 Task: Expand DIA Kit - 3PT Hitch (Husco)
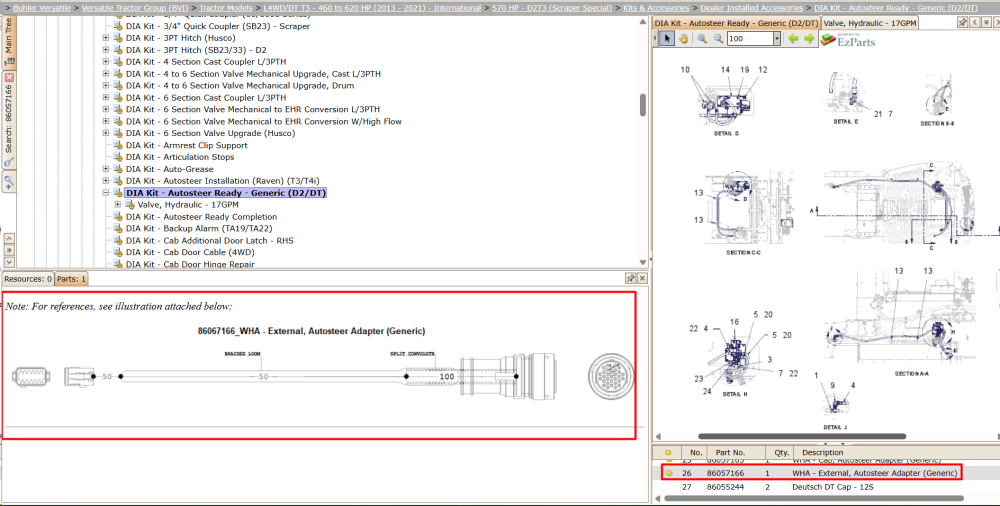[x=106, y=38]
